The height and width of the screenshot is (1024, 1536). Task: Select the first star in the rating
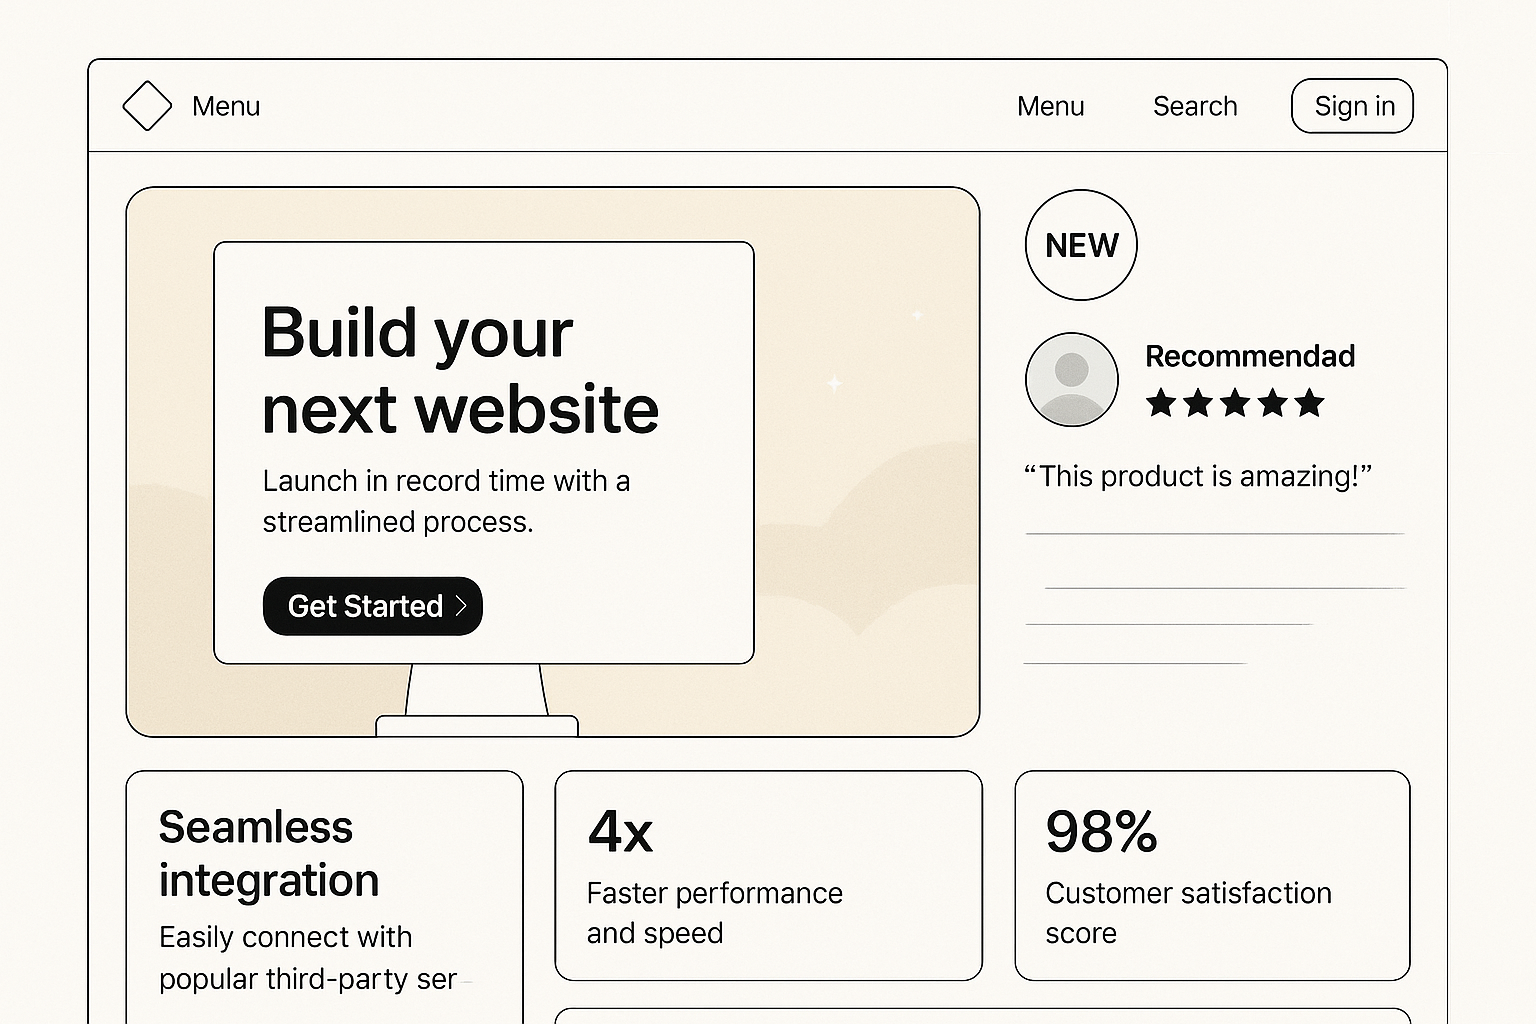click(x=1161, y=403)
